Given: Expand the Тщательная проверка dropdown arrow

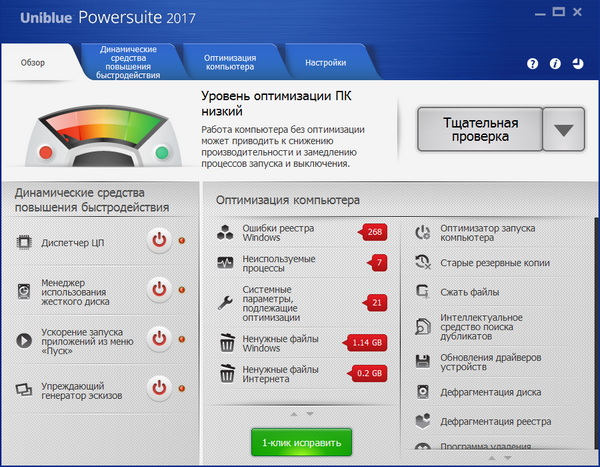Looking at the screenshot, I should 564,129.
